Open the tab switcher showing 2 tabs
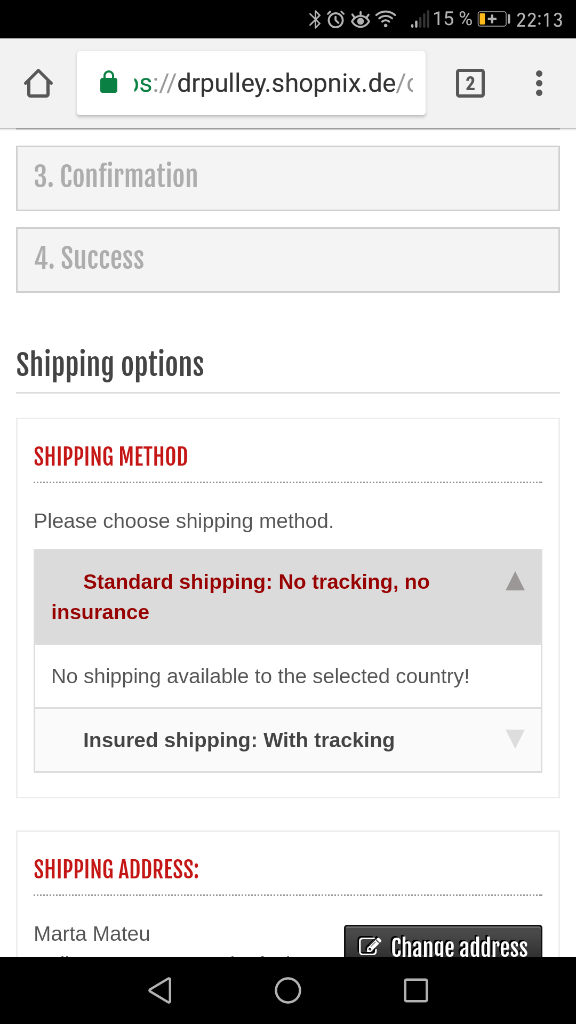The width and height of the screenshot is (576, 1024). pos(470,84)
